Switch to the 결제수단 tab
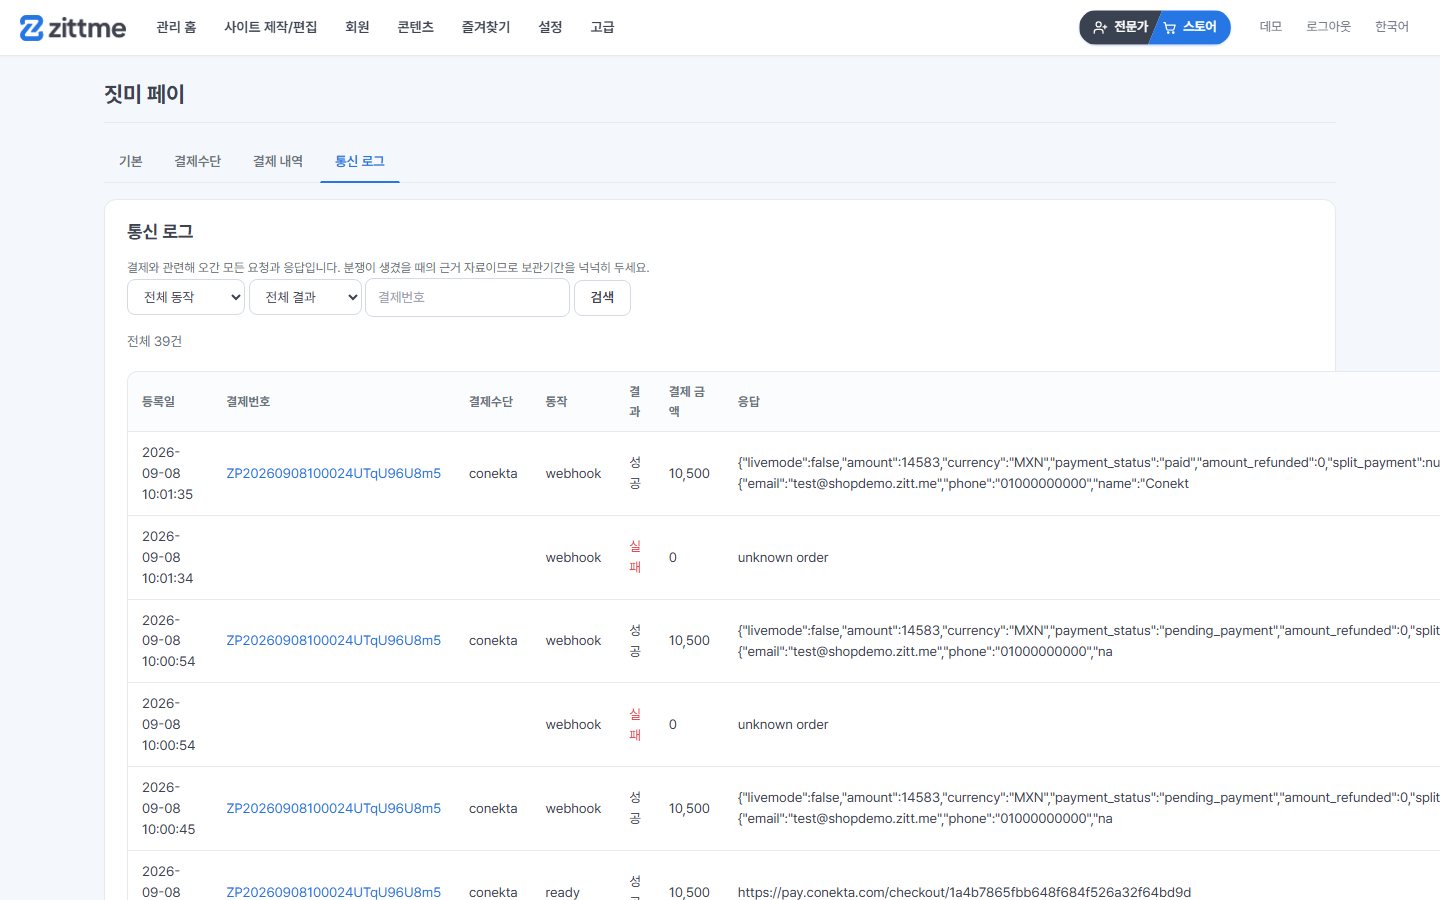Screen dimensions: 1440x900 click(x=197, y=161)
